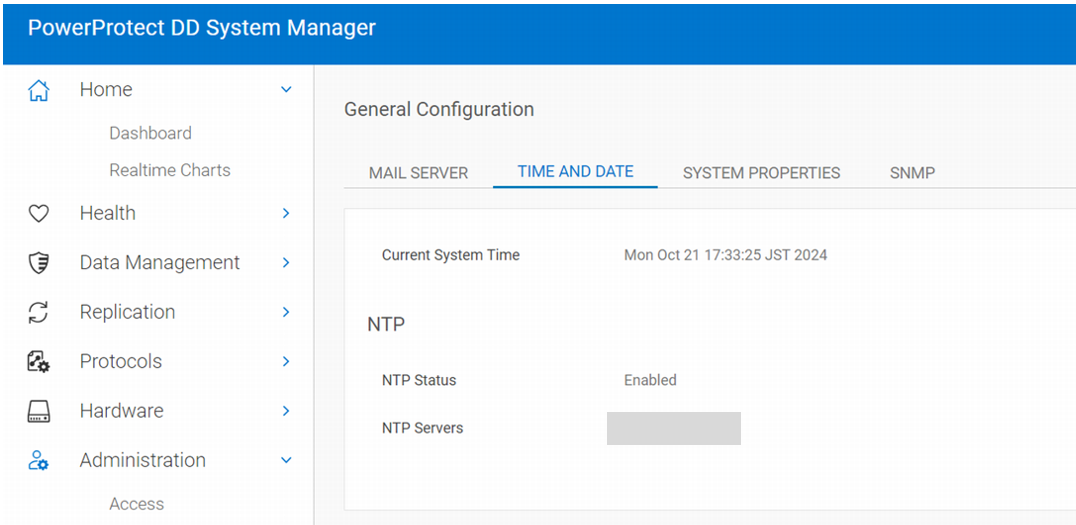Click the PowerProtect DD System Manager title
Screen dimensions: 1076x525
click(x=202, y=27)
